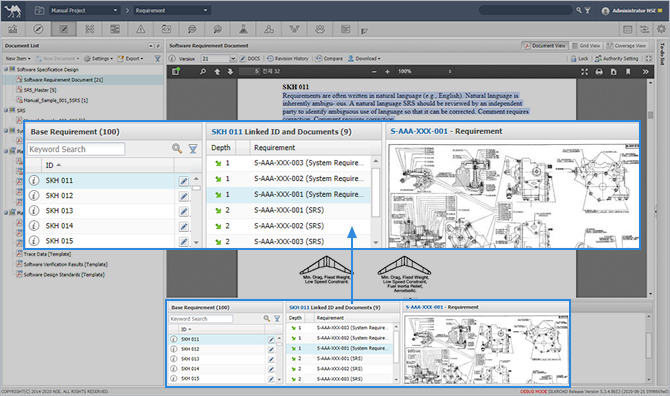
Task: Click Keyword Search field in enlarged panel
Action: tap(76, 149)
